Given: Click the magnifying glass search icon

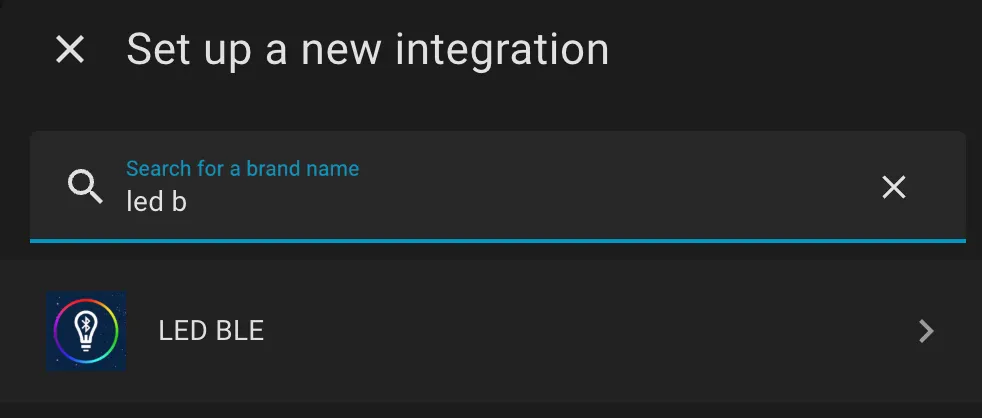Looking at the screenshot, I should (85, 186).
